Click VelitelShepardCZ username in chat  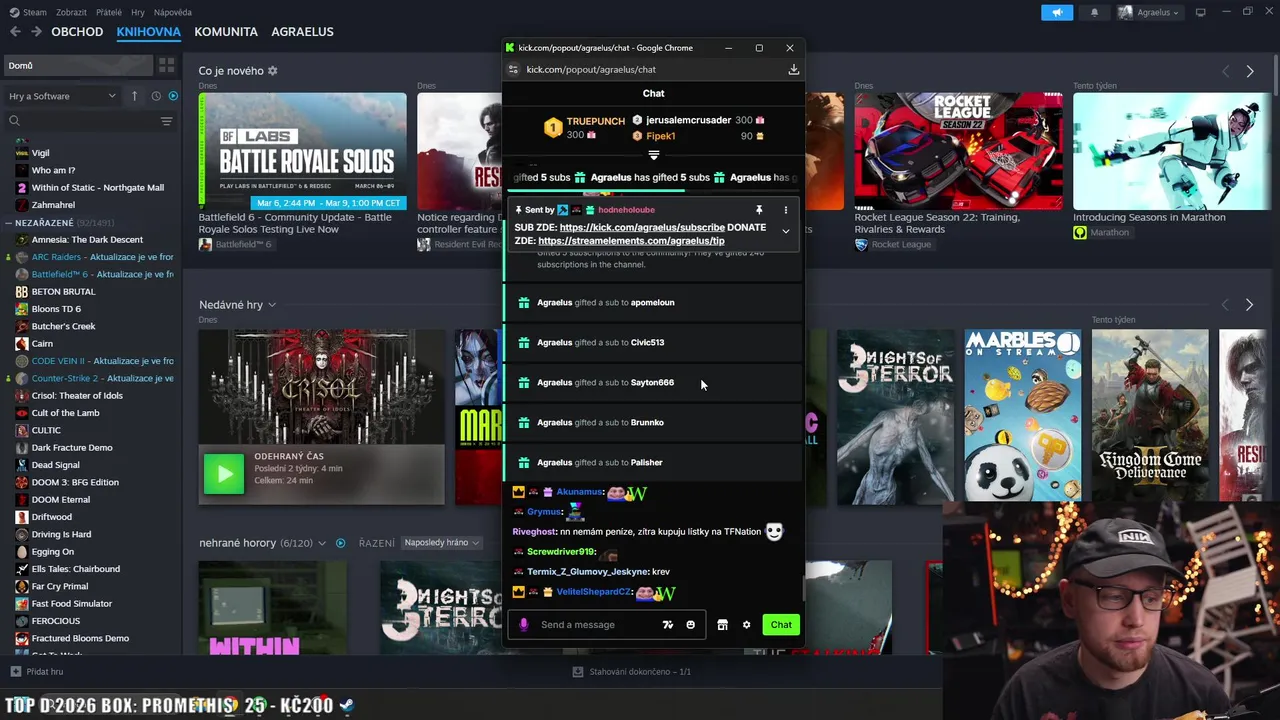click(594, 592)
